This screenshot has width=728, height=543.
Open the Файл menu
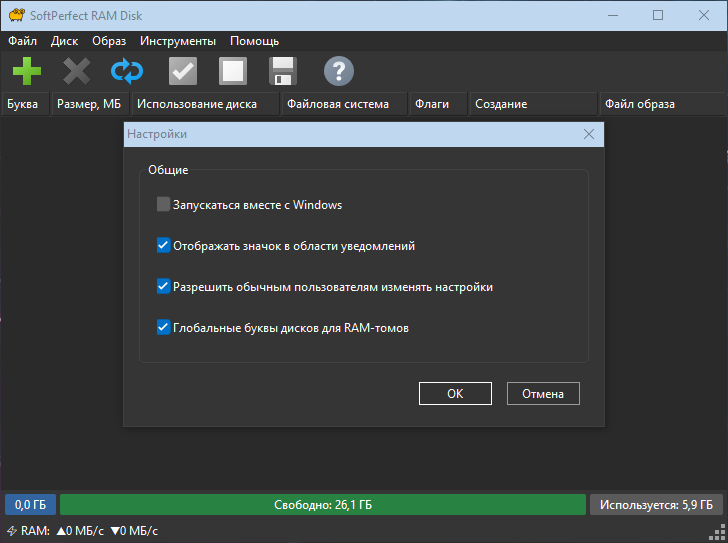click(22, 41)
